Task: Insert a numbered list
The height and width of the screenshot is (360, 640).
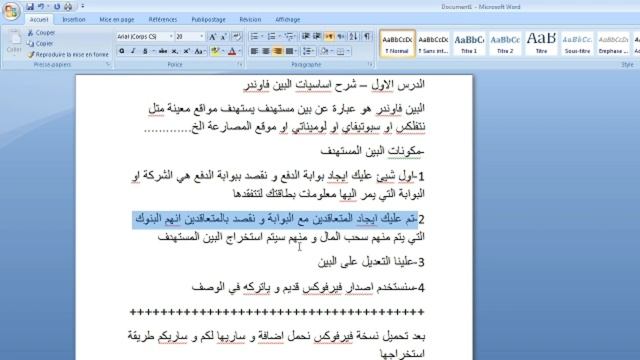Action: coord(271,37)
